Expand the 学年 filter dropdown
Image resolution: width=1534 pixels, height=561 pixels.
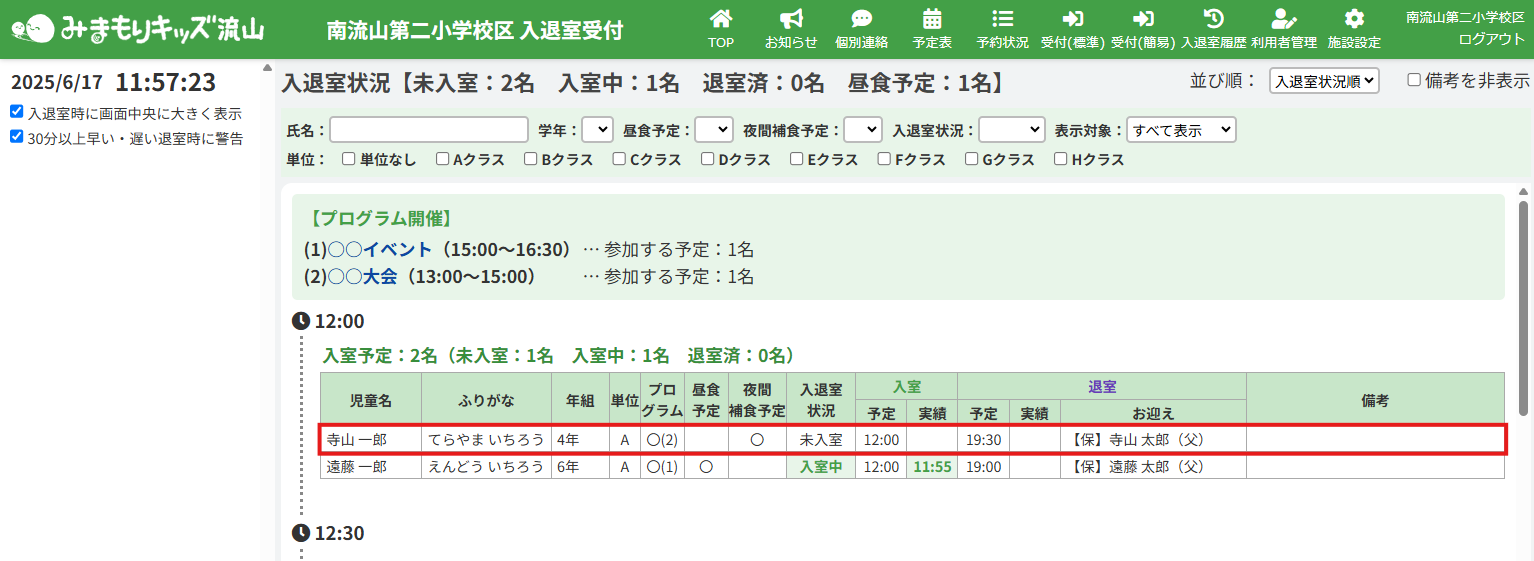click(x=597, y=130)
